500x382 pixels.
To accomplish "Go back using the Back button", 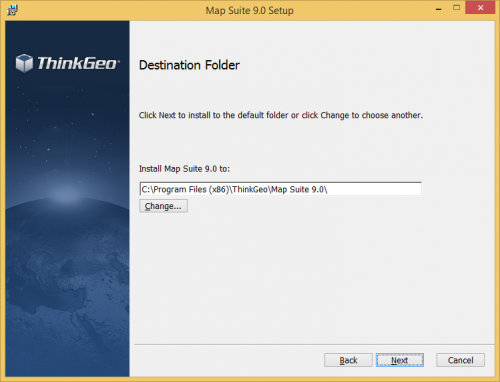I will click(348, 360).
